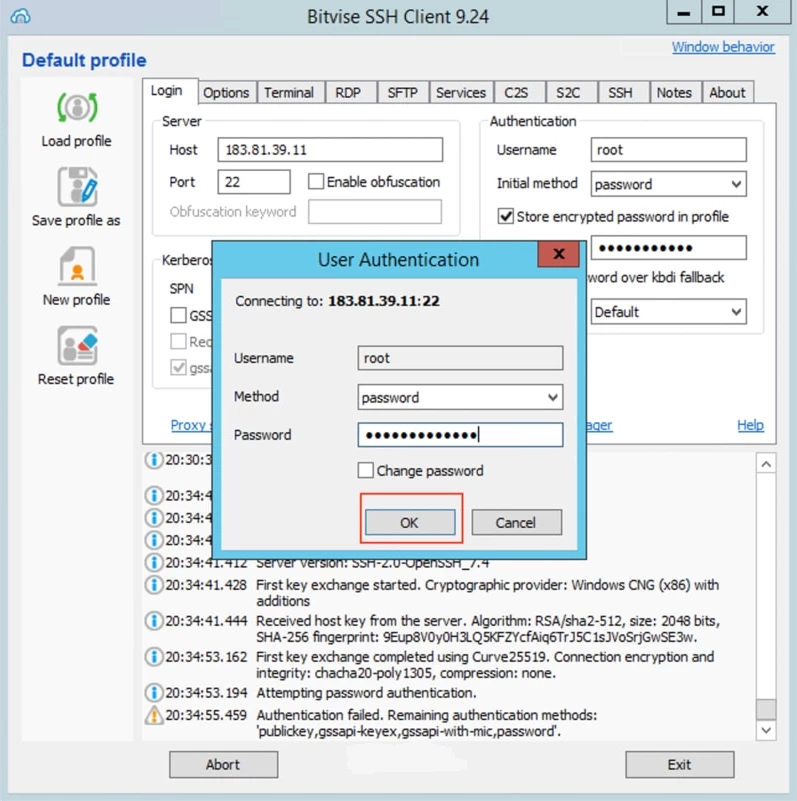The height and width of the screenshot is (801, 797).
Task: Expand the Method dropdown in dialog
Action: [x=460, y=397]
